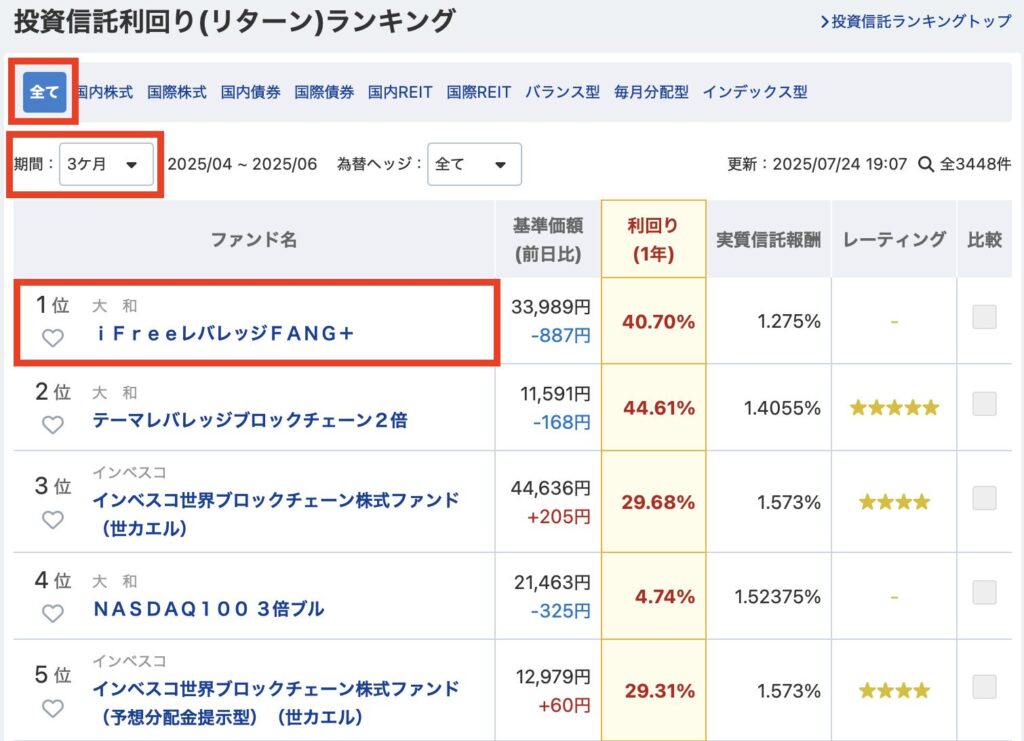Click heart icon in the 5位 row
Image resolution: width=1024 pixels, height=741 pixels.
pyautogui.click(x=53, y=708)
